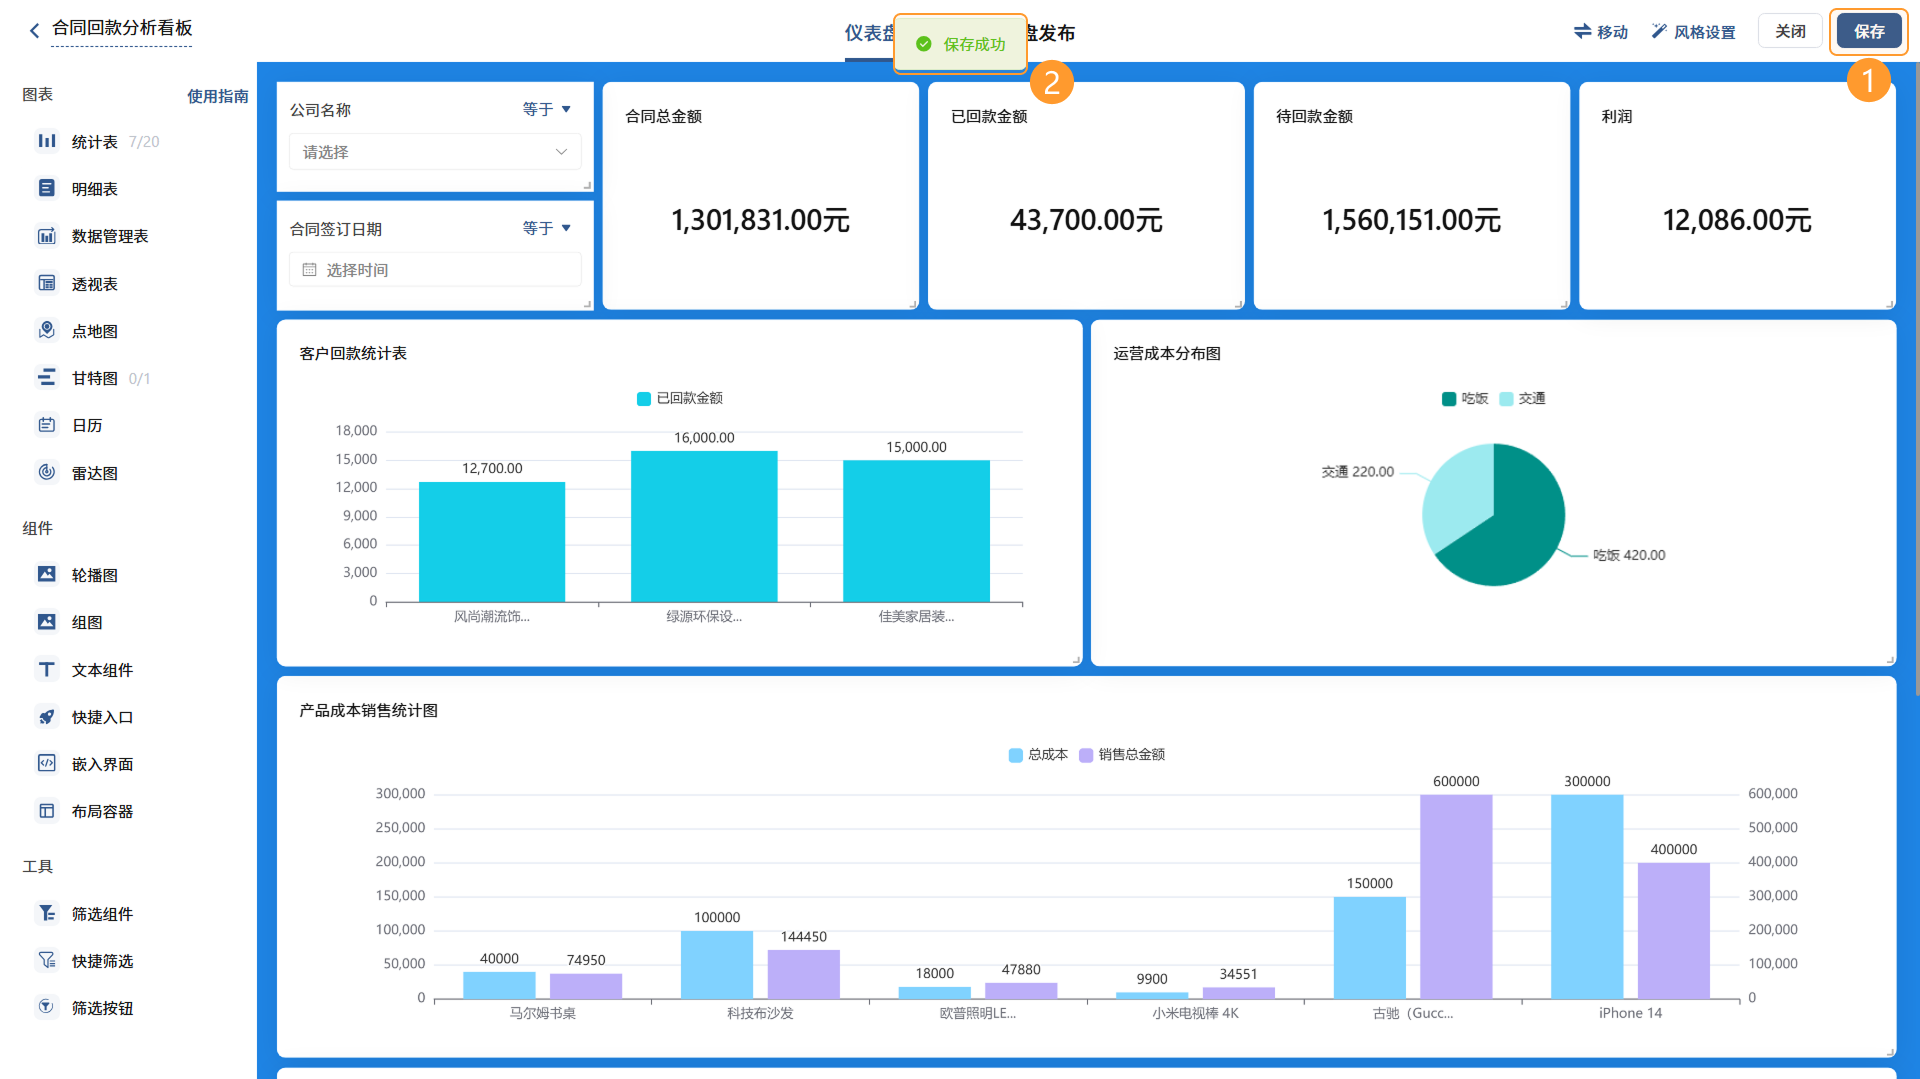This screenshot has height=1079, width=1920.
Task: Toggle the 已回款金额 legend series
Action: click(x=680, y=398)
